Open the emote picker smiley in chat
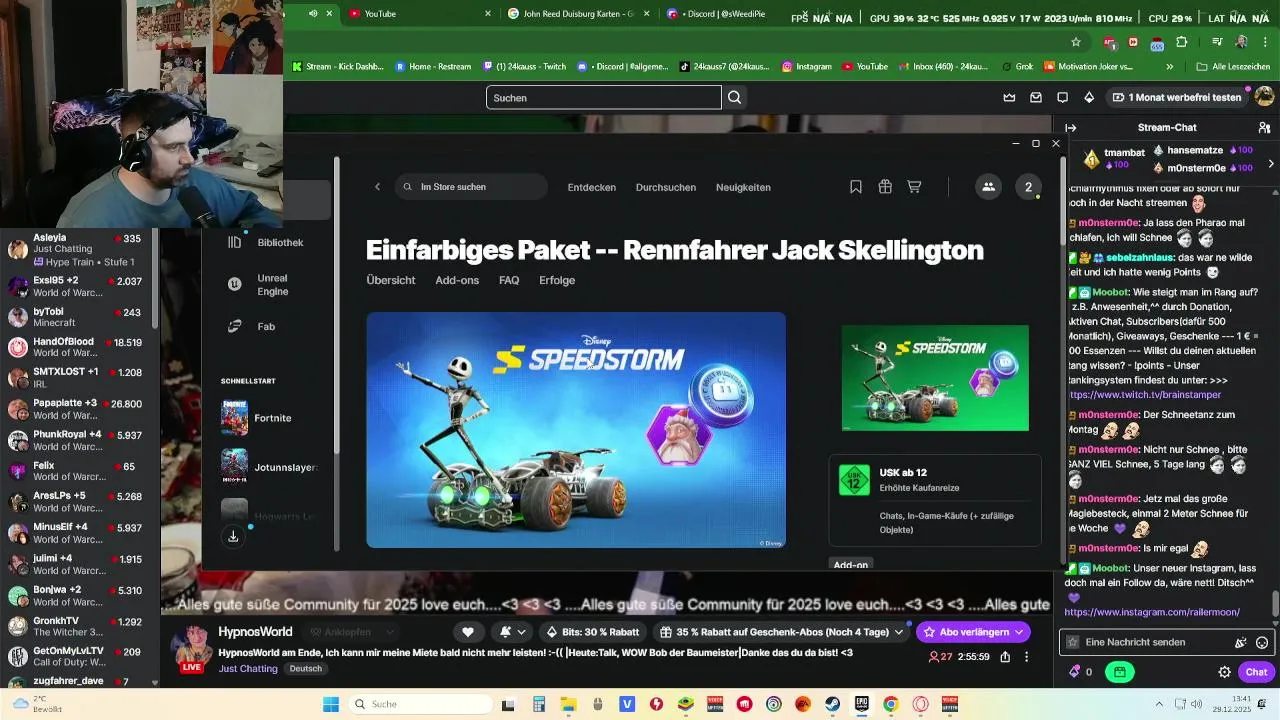This screenshot has width=1280, height=720. click(1262, 642)
